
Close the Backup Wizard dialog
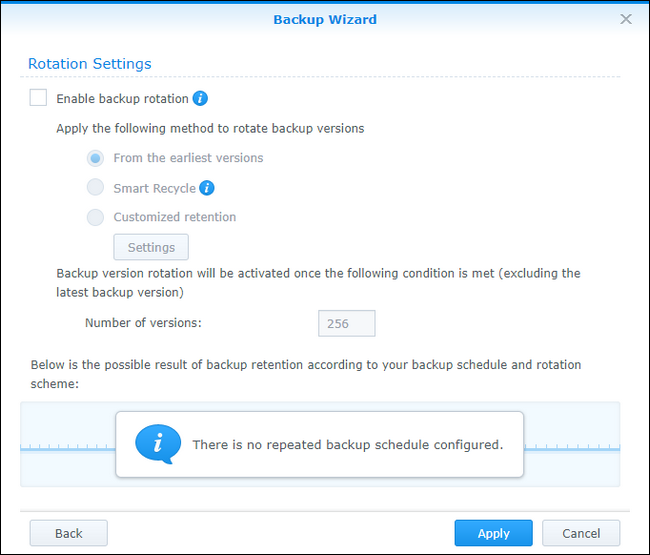pyautogui.click(x=626, y=19)
